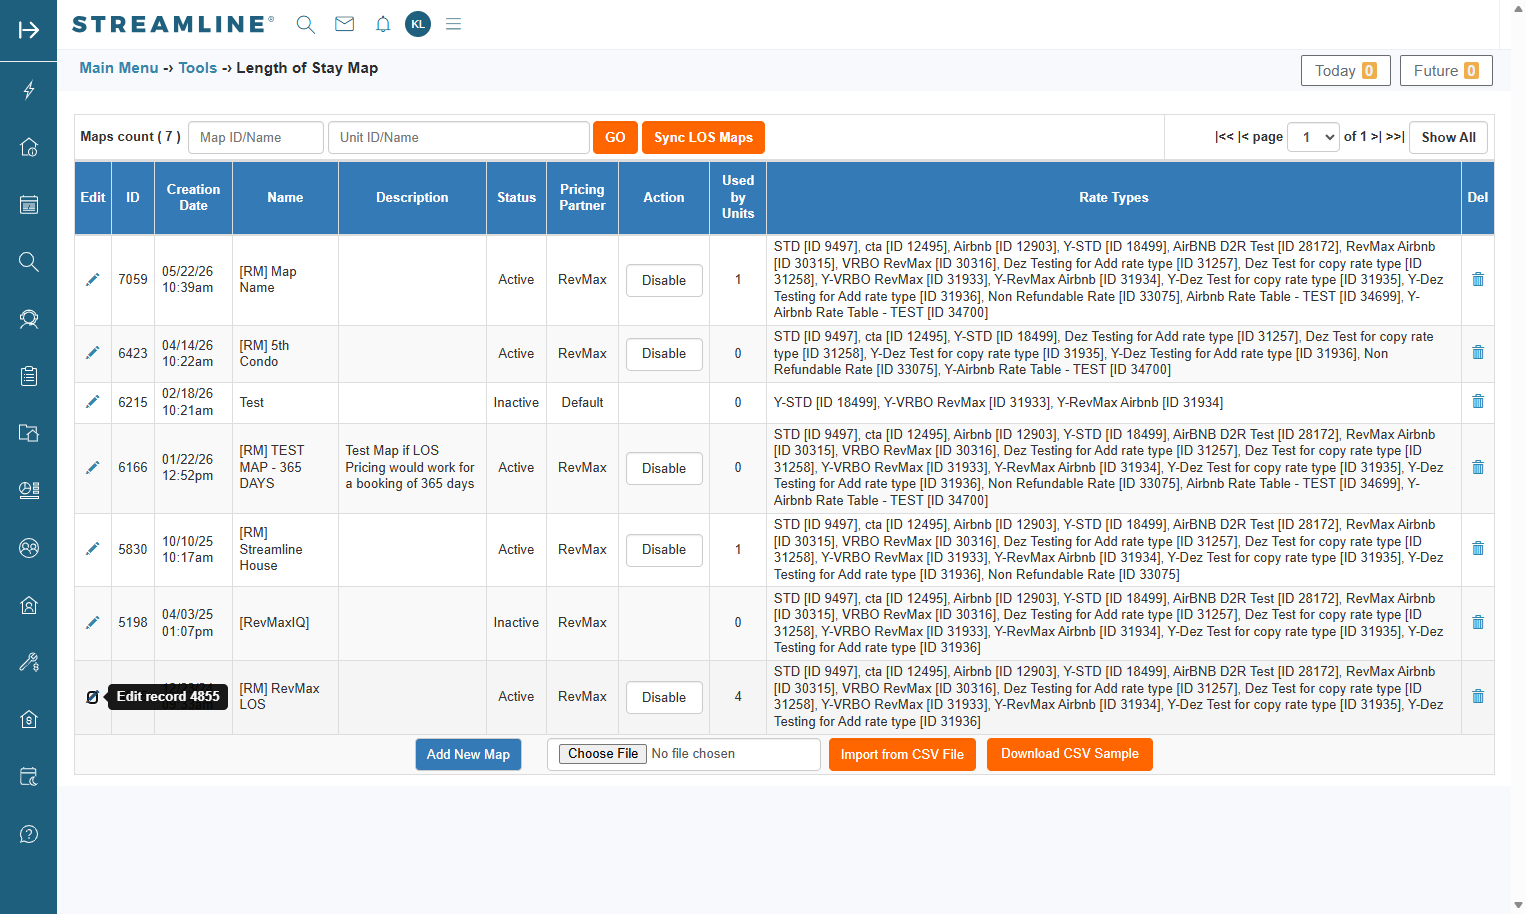
Task: Open the wrench tools sidebar icon
Action: 29,662
